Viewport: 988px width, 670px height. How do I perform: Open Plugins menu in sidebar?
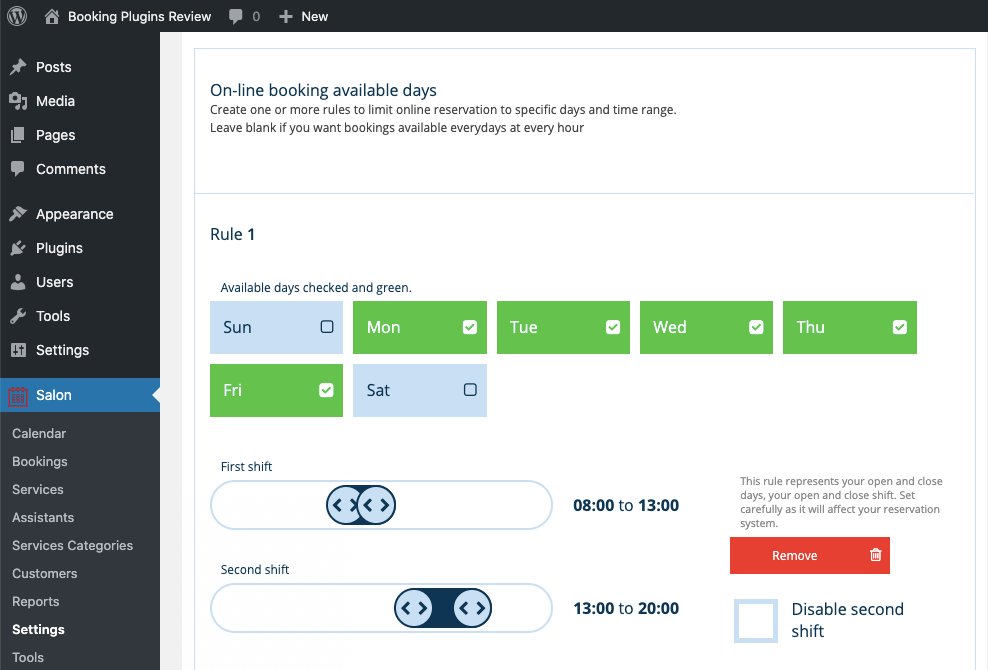coord(80,248)
